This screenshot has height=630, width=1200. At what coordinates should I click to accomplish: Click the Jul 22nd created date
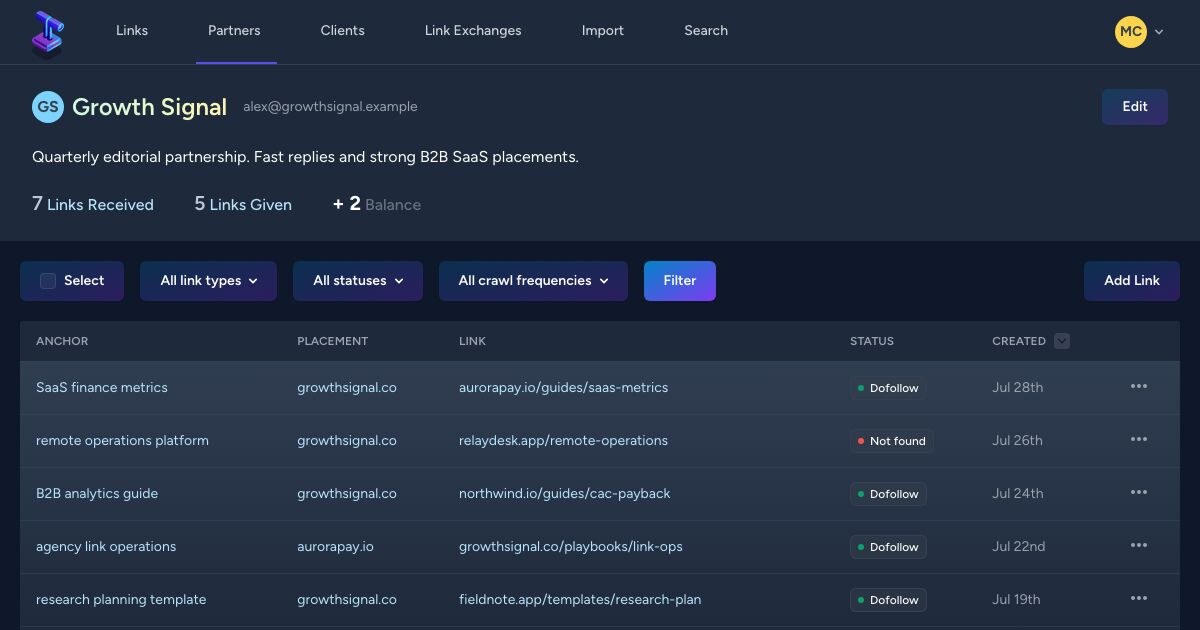[1019, 546]
